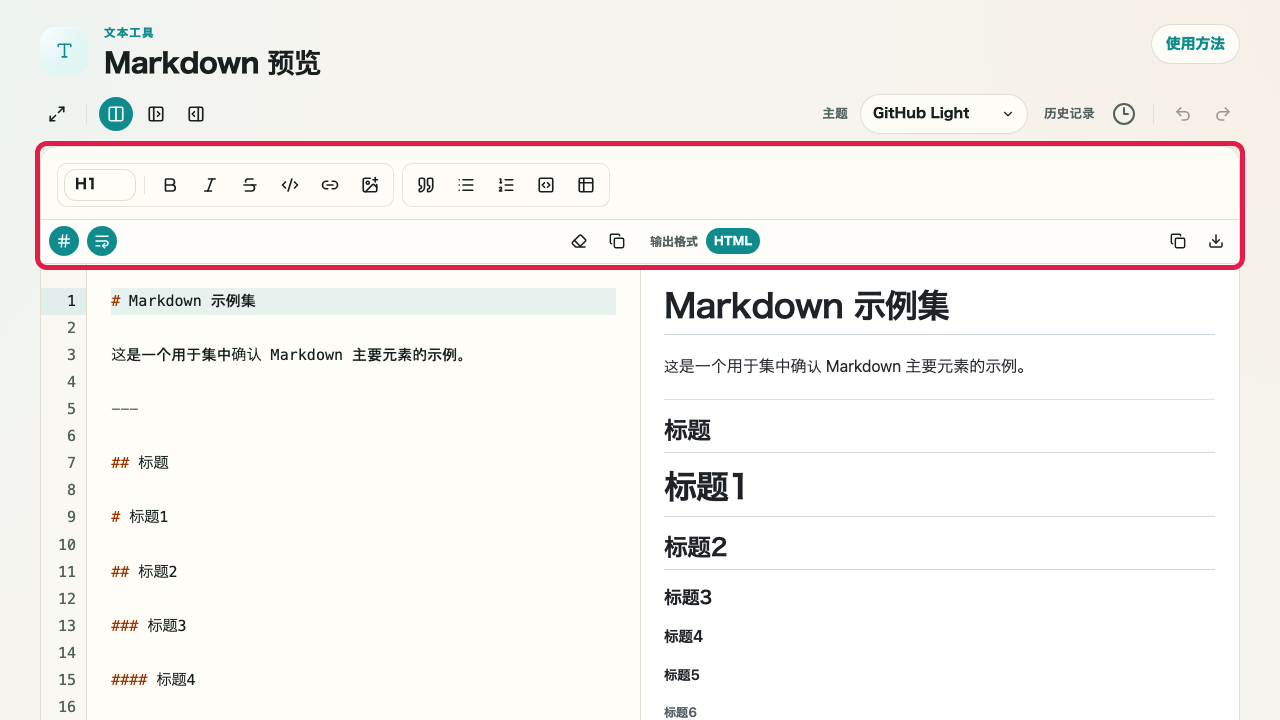
Task: Apply italic formatting
Action: point(210,185)
